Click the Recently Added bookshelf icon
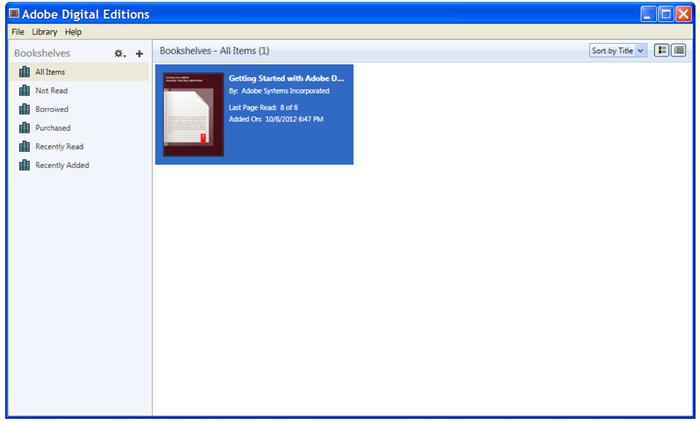Image resolution: width=700 pixels, height=422 pixels. (x=25, y=166)
